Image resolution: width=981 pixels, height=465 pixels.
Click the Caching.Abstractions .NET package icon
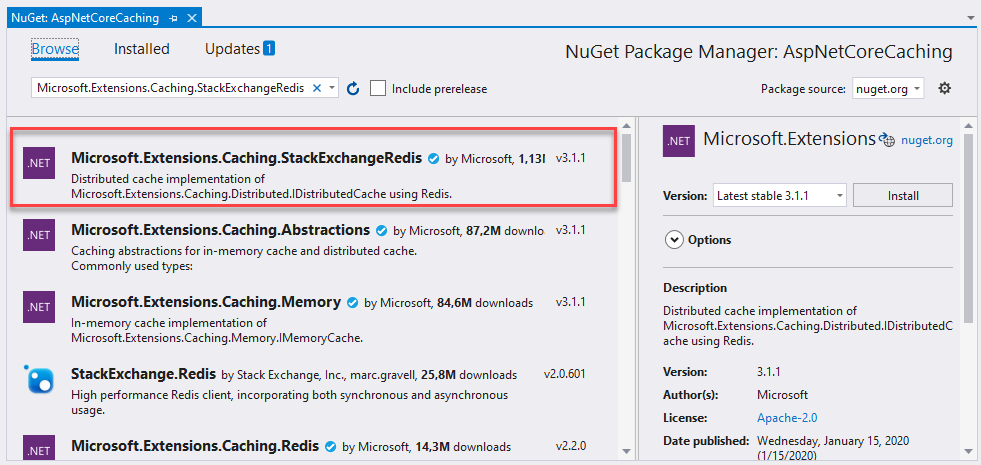click(39, 236)
